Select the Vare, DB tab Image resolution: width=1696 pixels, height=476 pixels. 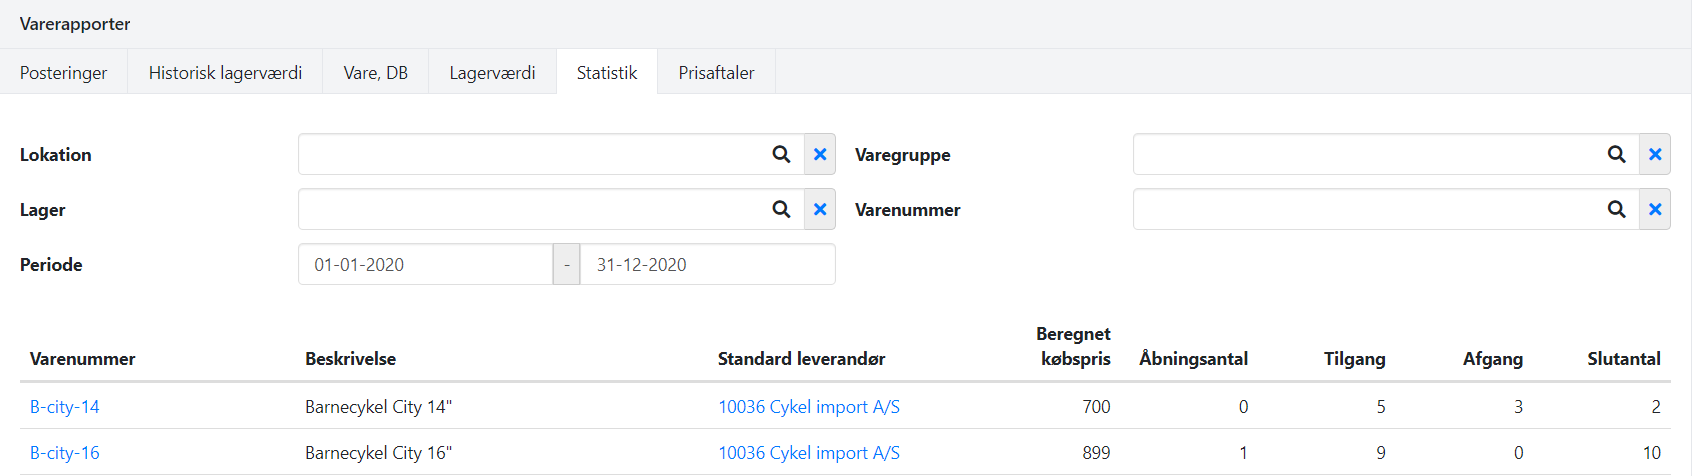376,72
